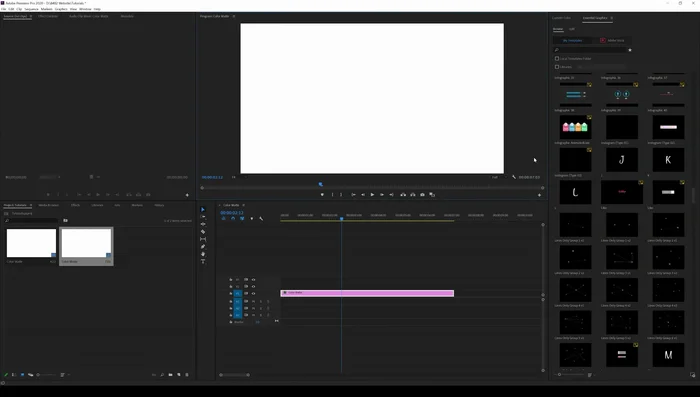Screen dimensions: 700x397
Task: Click Go to In point in the Program Monitor
Action: click(x=353, y=195)
